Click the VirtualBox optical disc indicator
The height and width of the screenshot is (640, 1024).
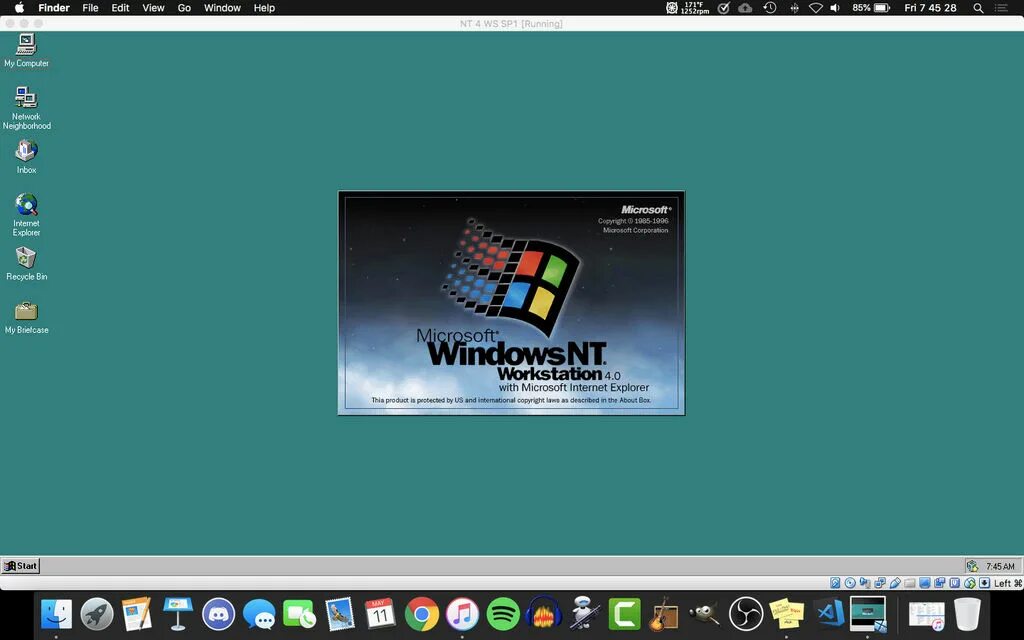tap(850, 583)
